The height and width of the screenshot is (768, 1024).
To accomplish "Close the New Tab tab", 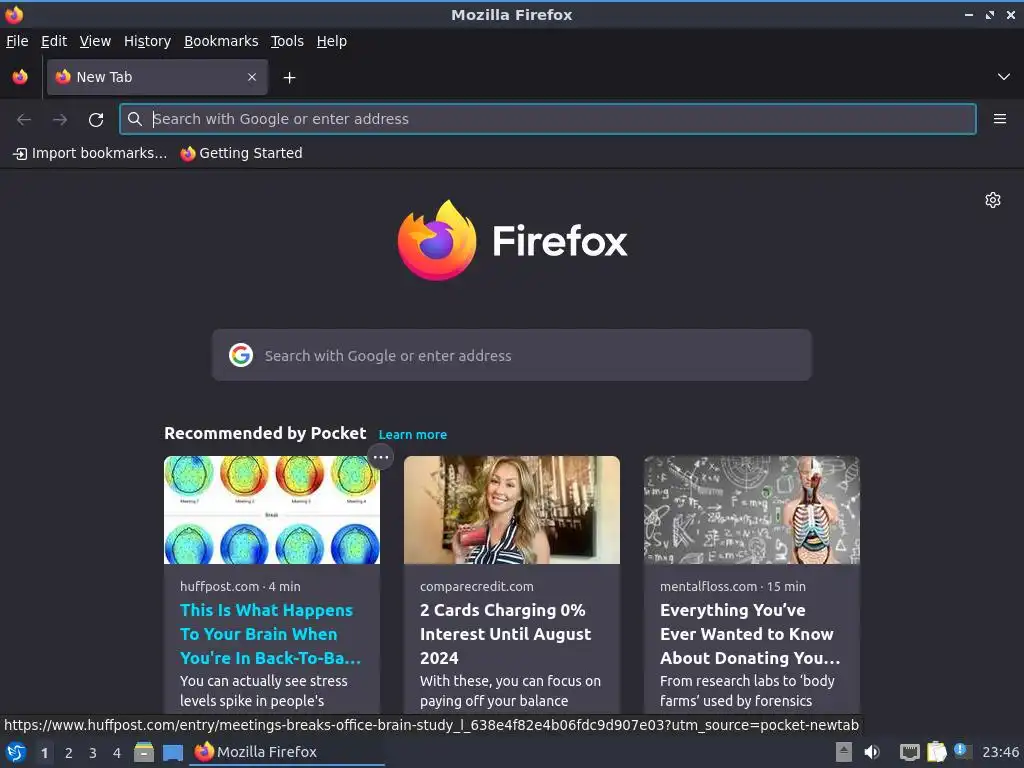I will pyautogui.click(x=252, y=77).
